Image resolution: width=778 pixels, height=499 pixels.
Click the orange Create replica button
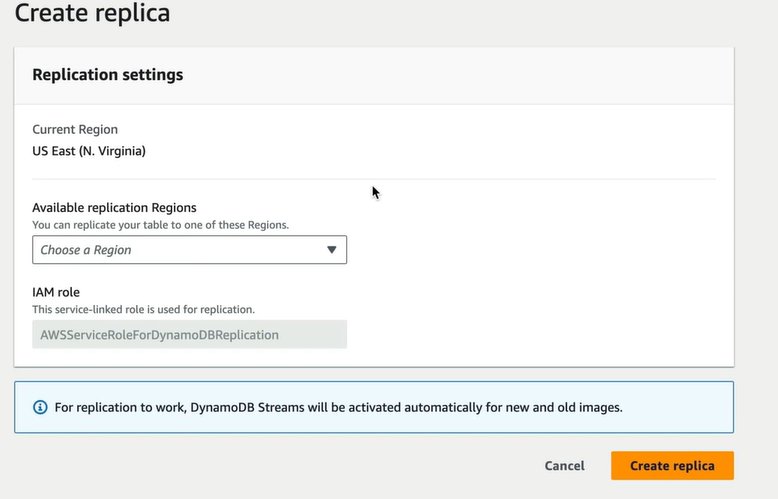tap(672, 466)
